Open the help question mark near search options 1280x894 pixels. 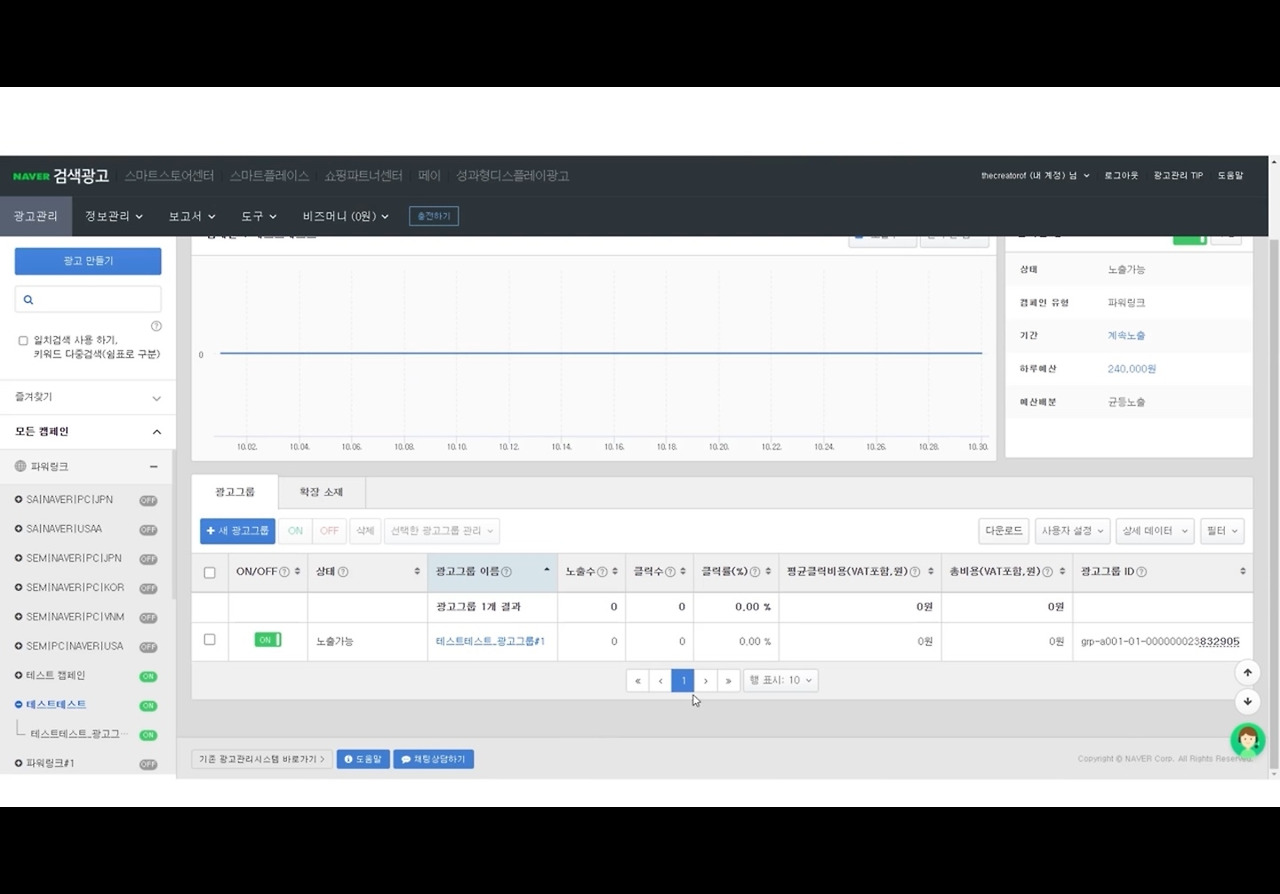click(156, 326)
